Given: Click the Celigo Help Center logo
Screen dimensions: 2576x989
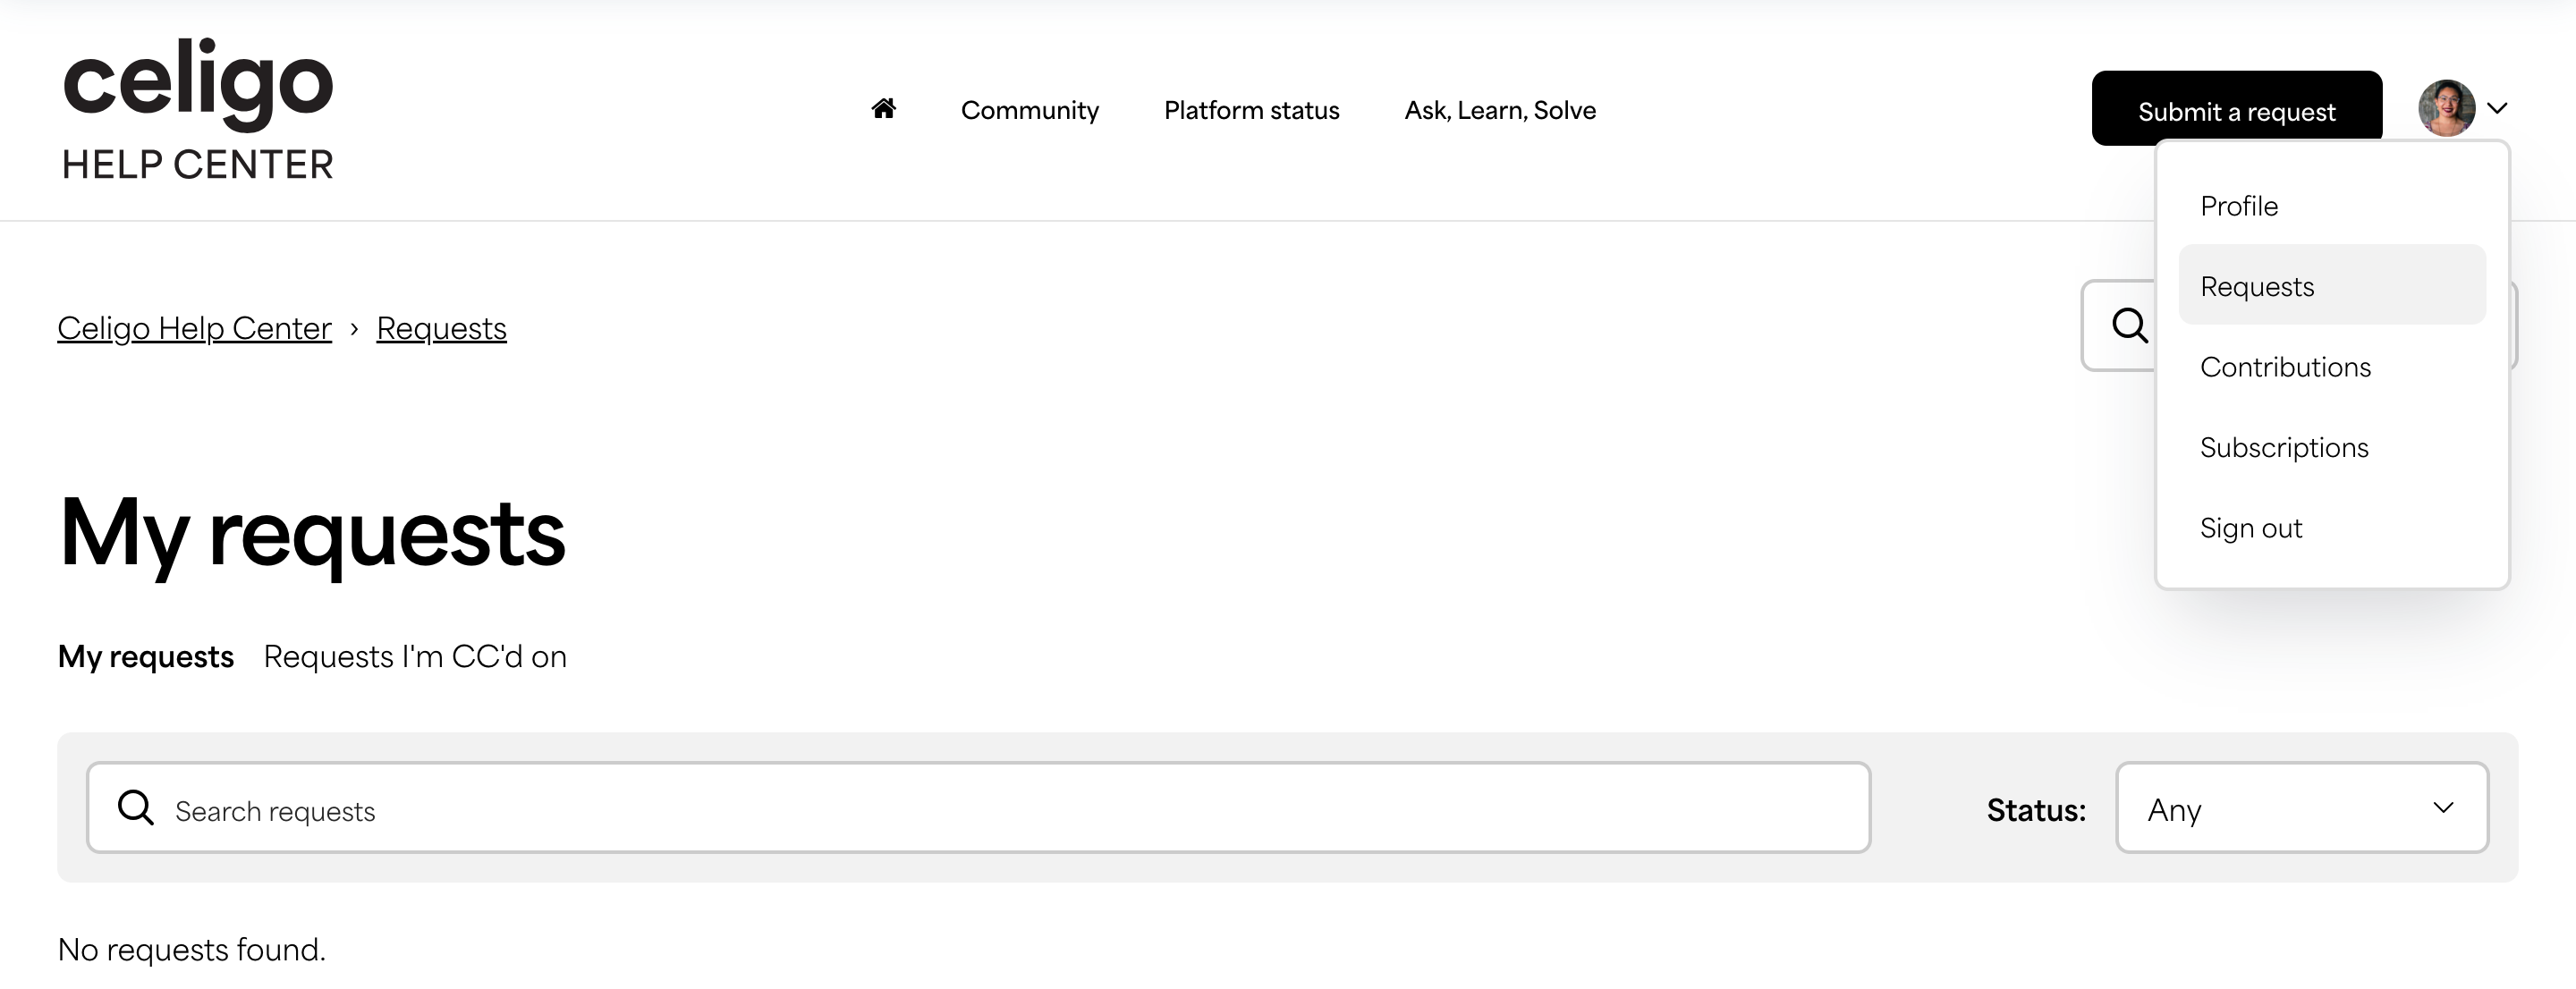Looking at the screenshot, I should tap(197, 109).
